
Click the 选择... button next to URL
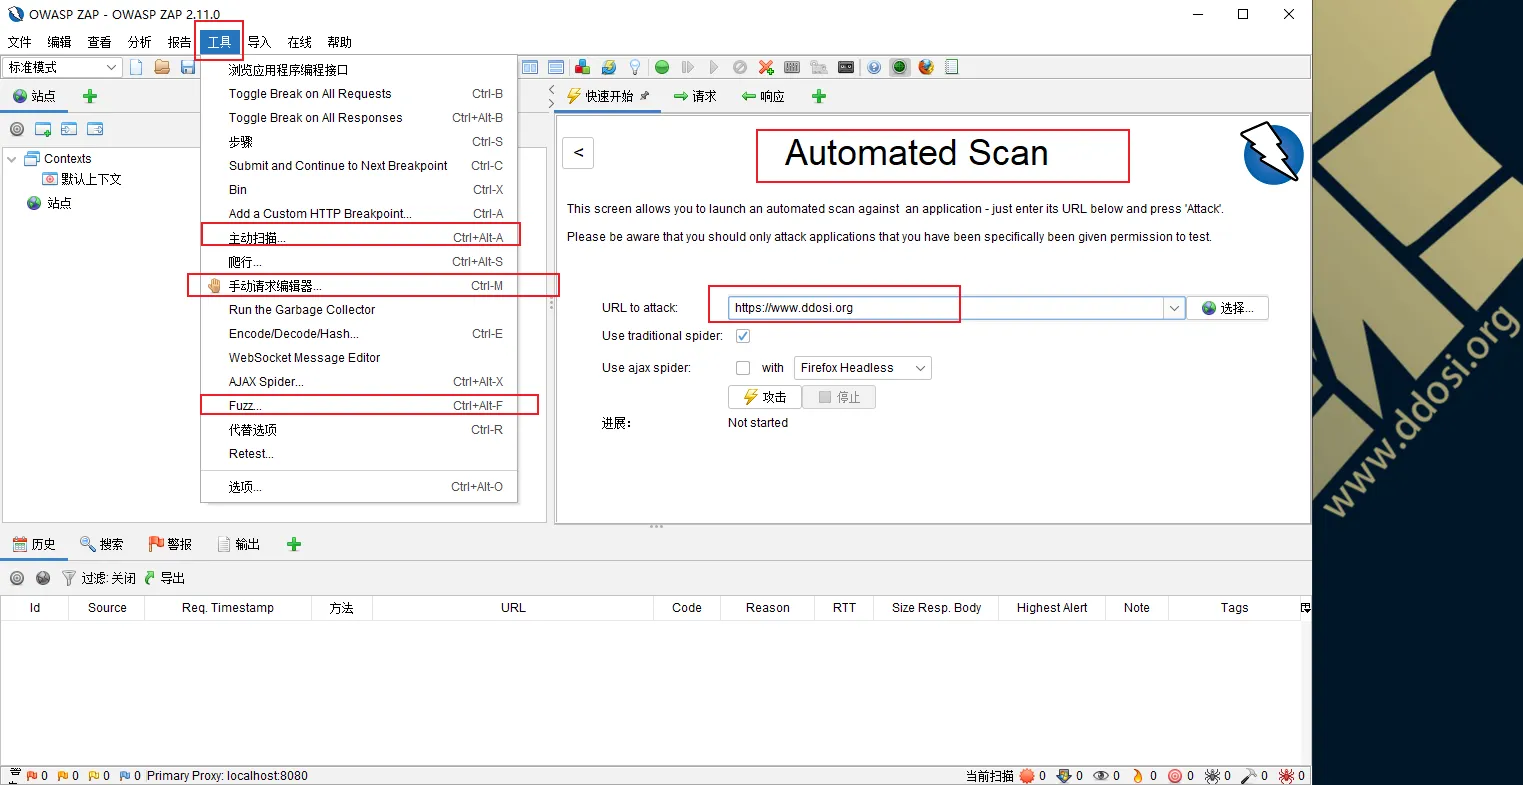(1227, 308)
